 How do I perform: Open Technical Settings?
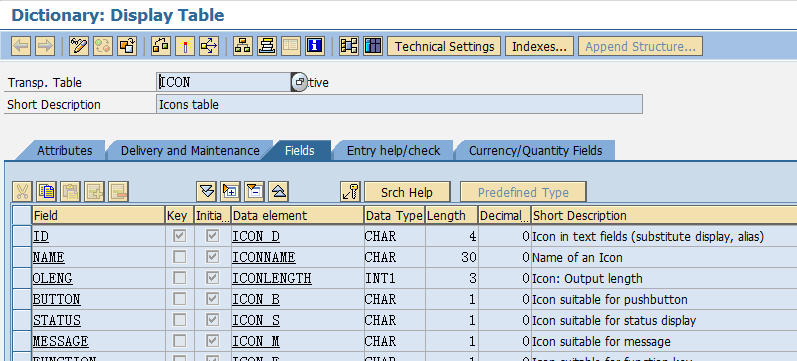point(444,46)
